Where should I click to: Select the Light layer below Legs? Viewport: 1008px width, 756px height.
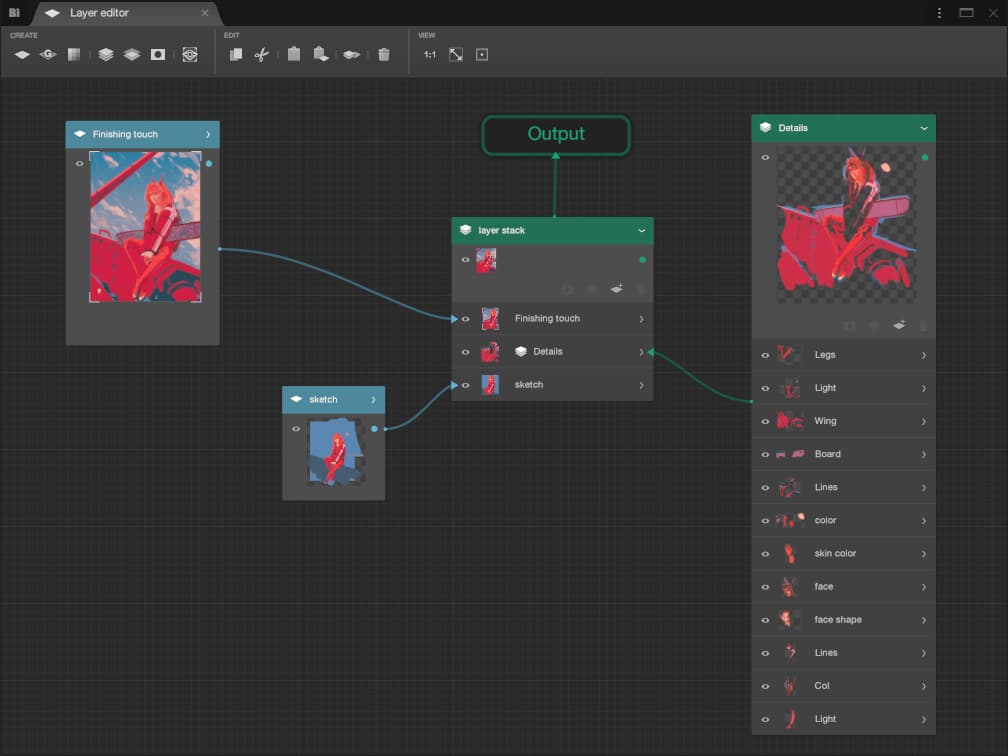(843, 388)
